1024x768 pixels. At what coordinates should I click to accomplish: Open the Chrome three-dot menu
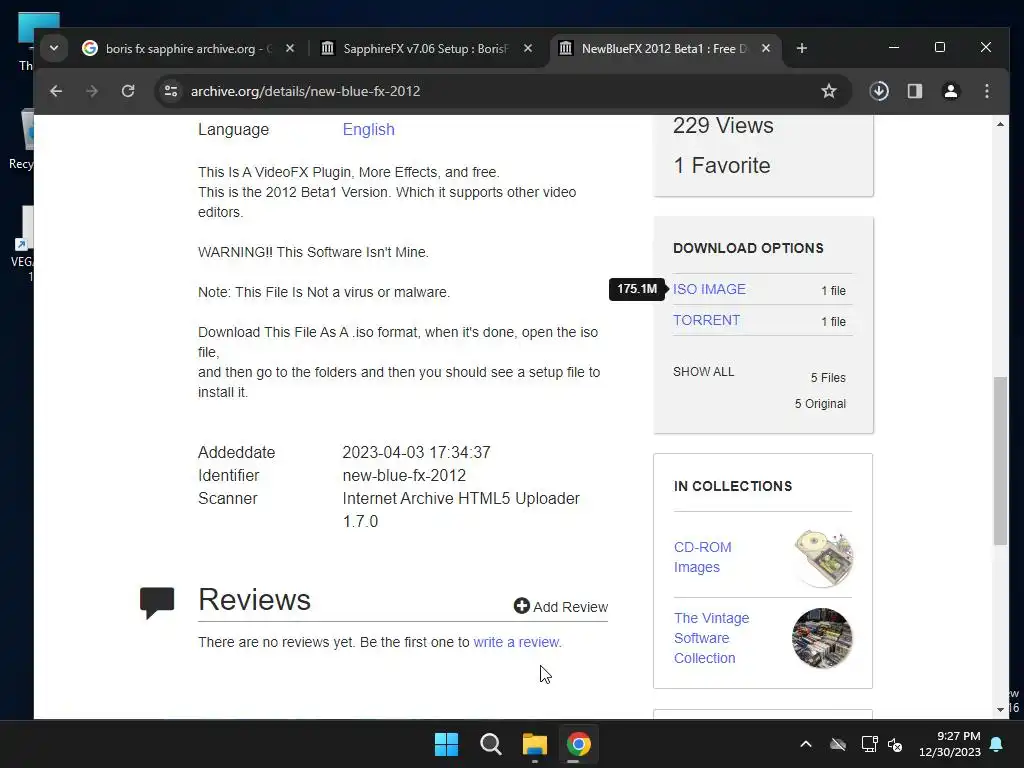tap(987, 91)
